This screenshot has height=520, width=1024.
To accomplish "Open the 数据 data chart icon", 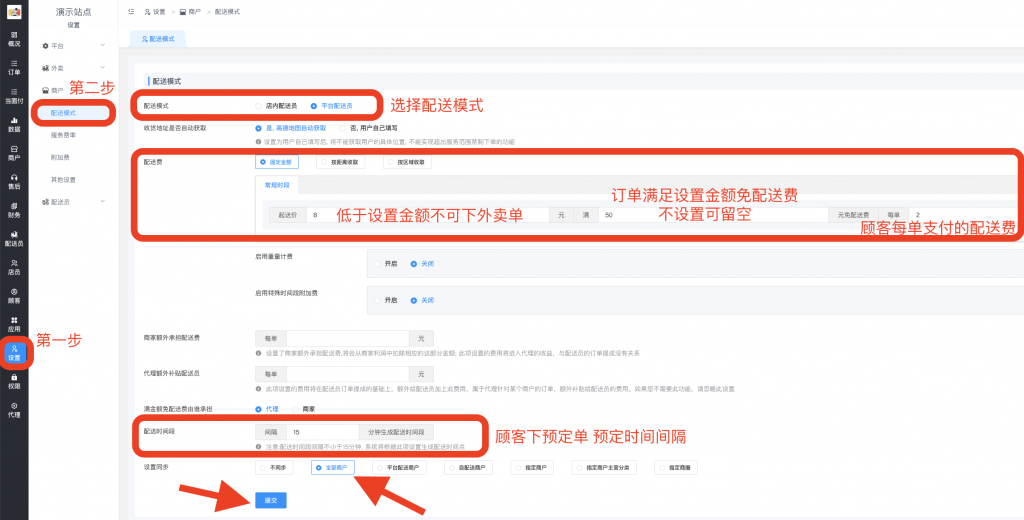I will [x=14, y=124].
